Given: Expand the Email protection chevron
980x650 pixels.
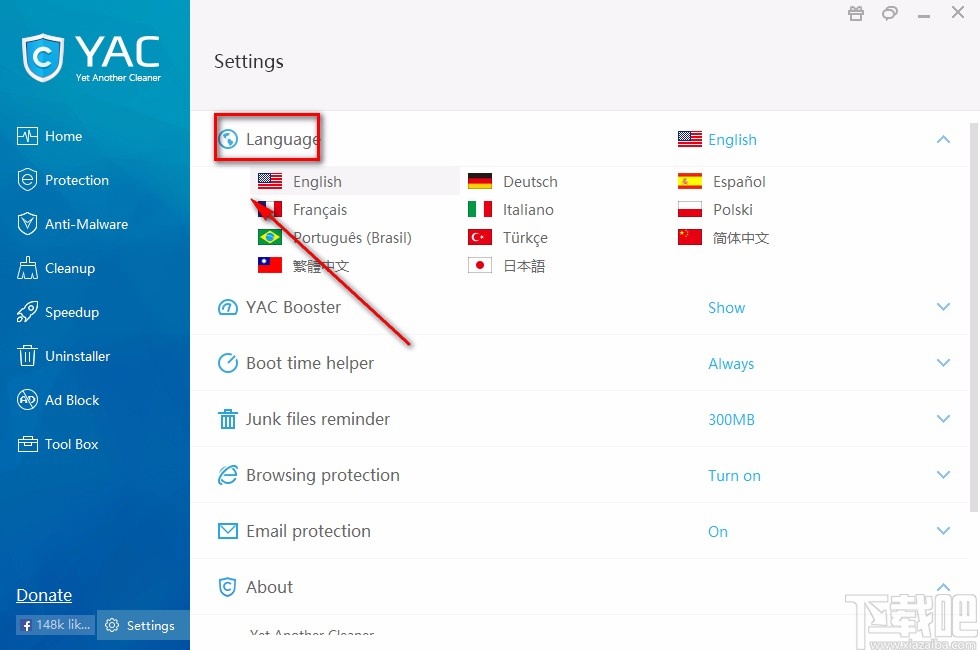Looking at the screenshot, I should click(943, 531).
